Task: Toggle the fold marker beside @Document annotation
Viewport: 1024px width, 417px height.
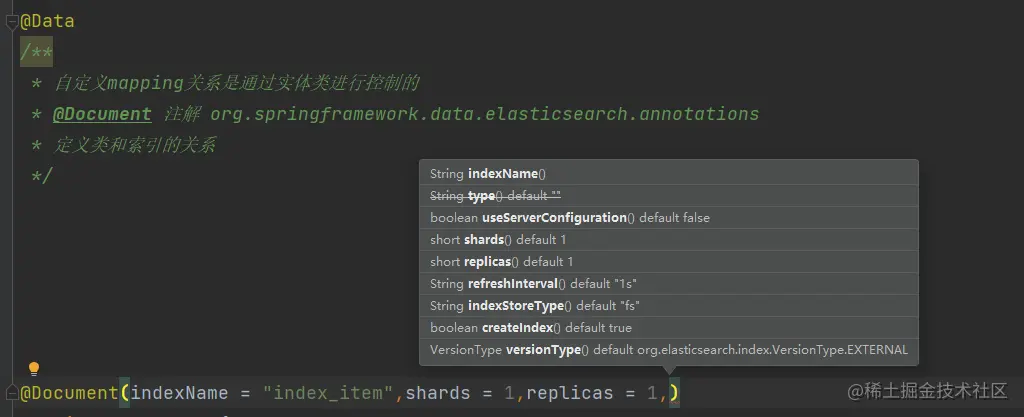Action: (11, 393)
